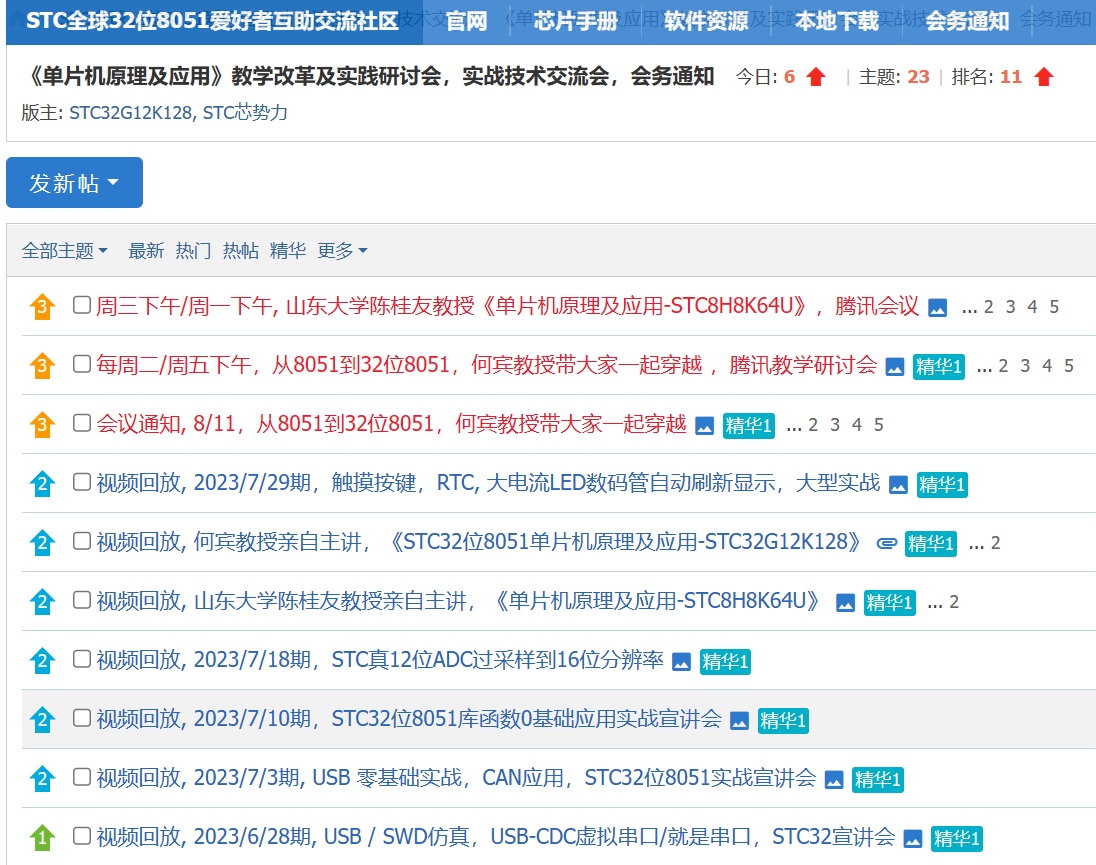Click the image attachment icon on the 2023/7/10期 thread

740,720
